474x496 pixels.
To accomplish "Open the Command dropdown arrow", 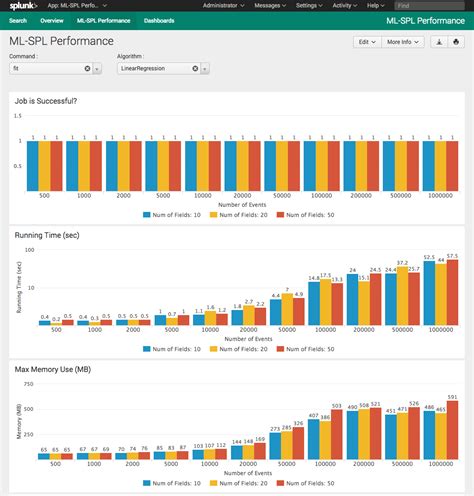I will (x=97, y=69).
